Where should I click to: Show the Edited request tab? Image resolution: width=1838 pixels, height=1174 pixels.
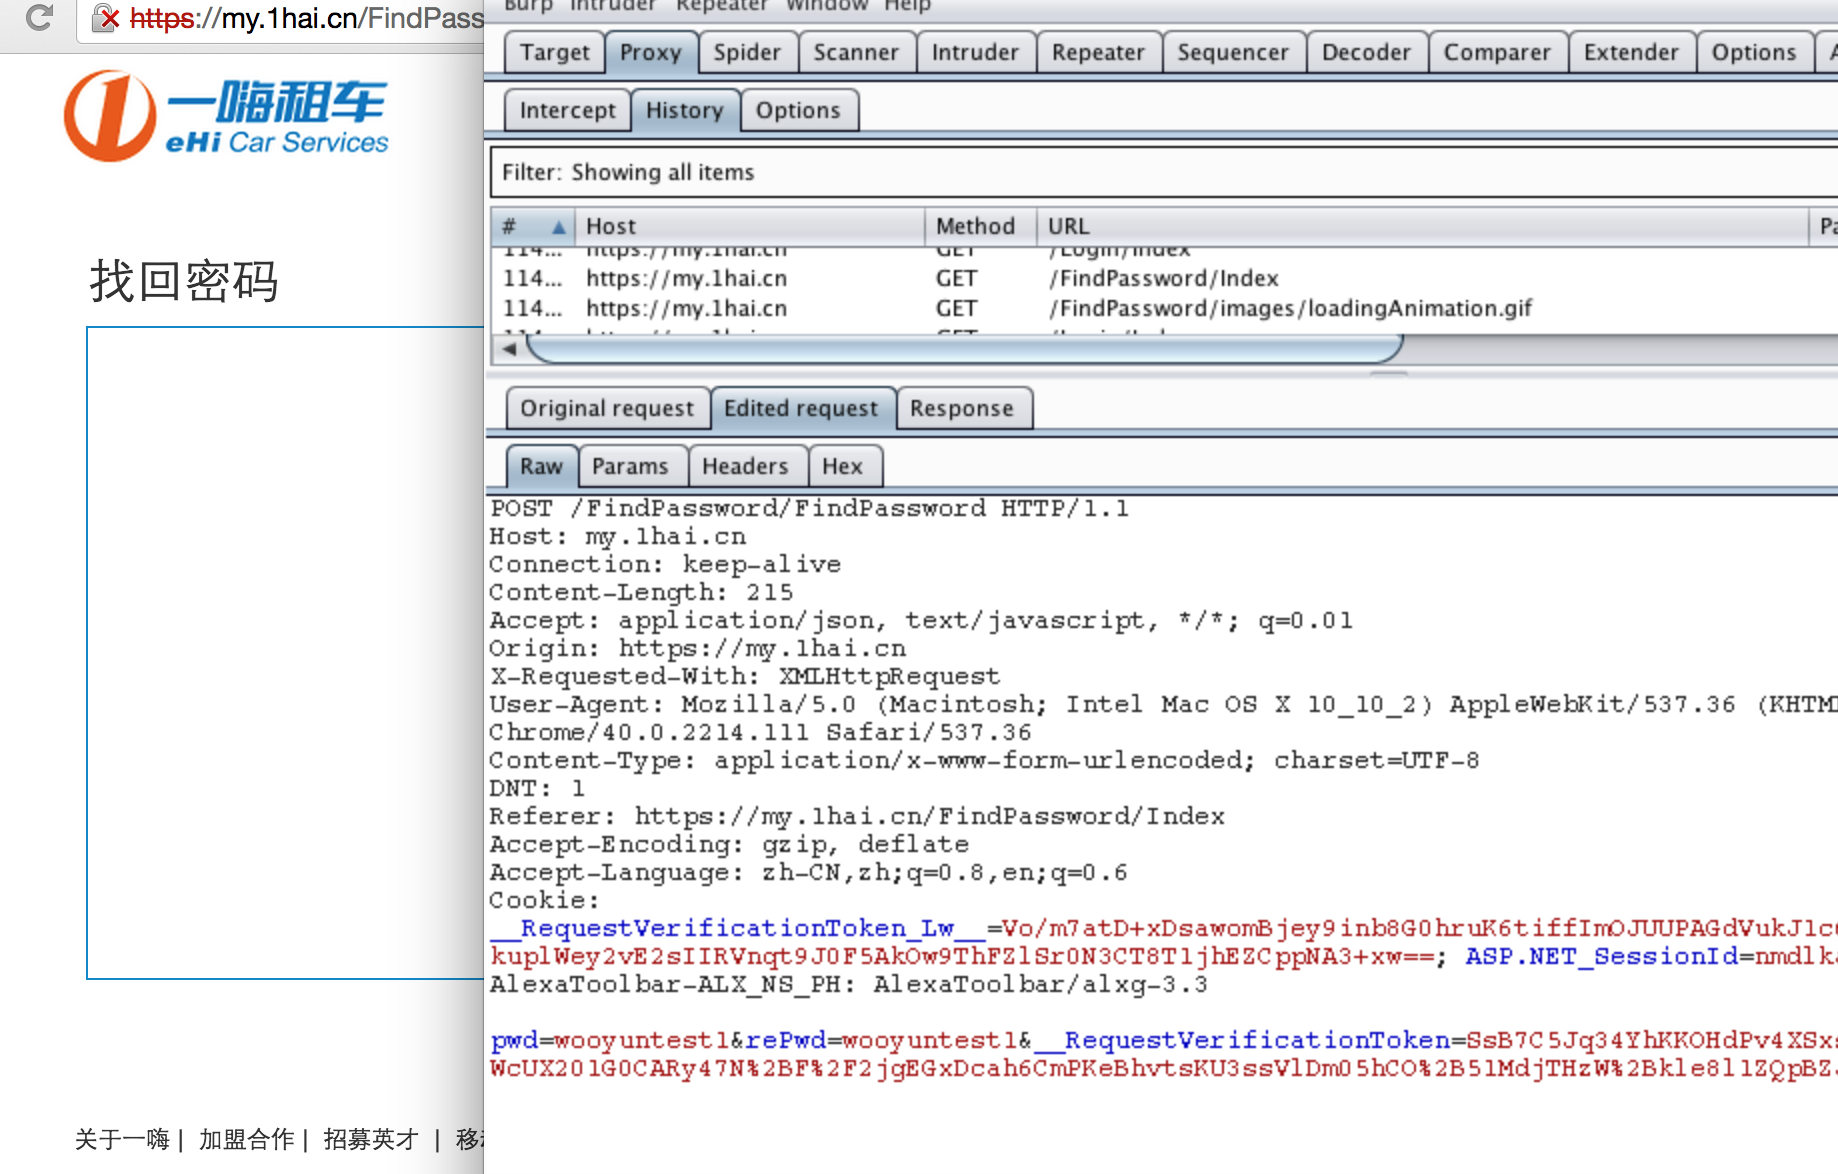(801, 408)
